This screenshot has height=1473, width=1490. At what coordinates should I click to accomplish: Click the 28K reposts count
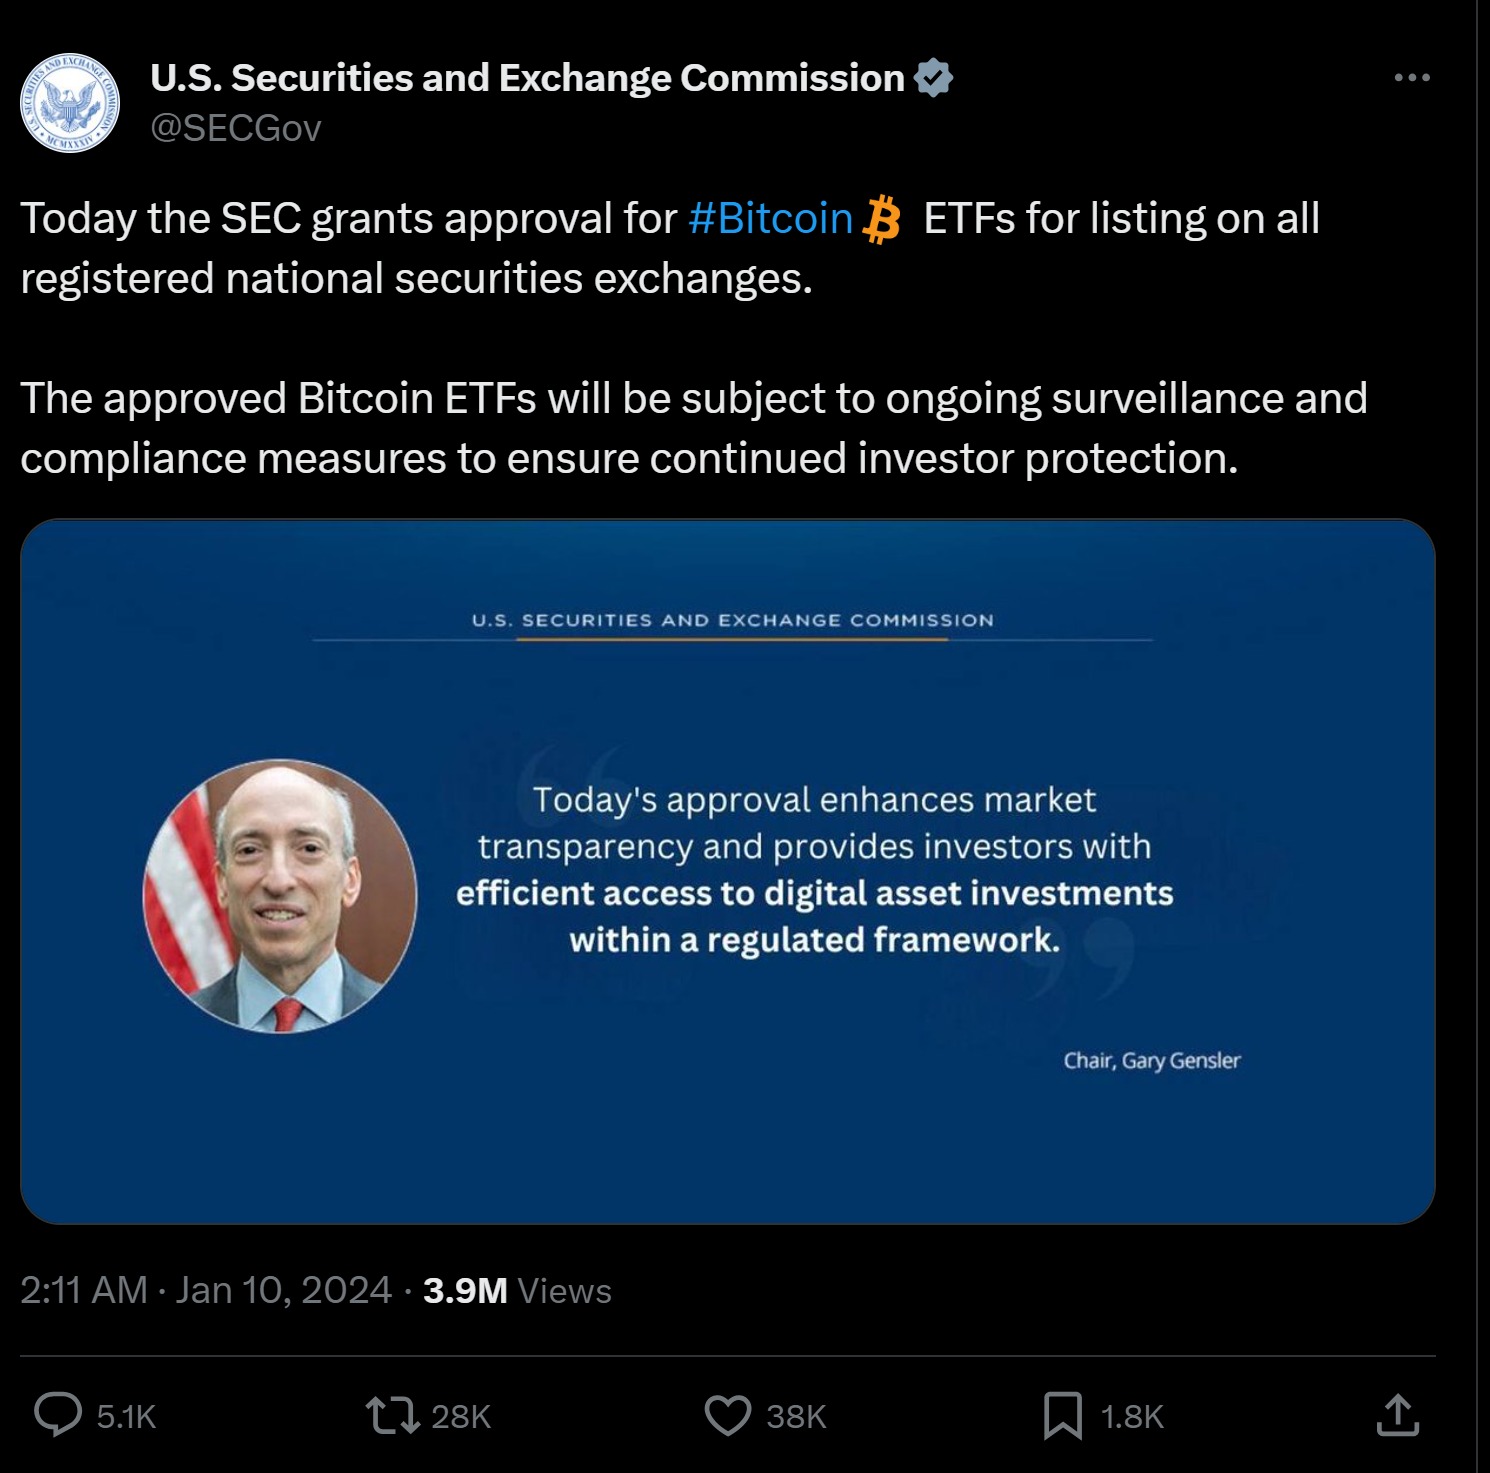pyautogui.click(x=460, y=1415)
